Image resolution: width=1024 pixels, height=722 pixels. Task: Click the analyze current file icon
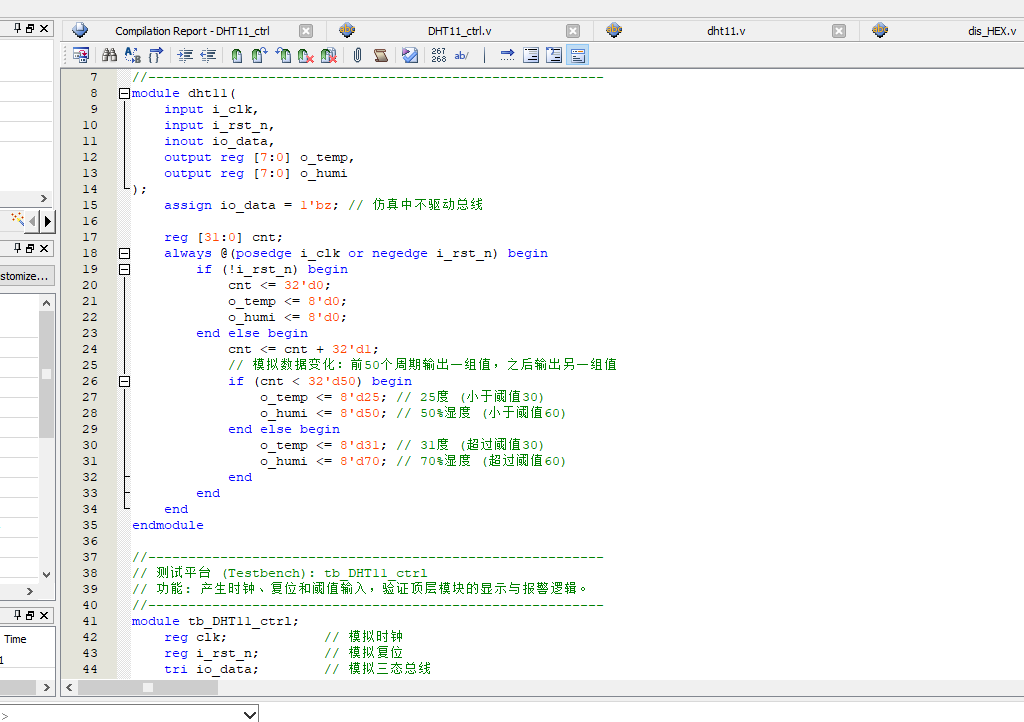coord(409,55)
